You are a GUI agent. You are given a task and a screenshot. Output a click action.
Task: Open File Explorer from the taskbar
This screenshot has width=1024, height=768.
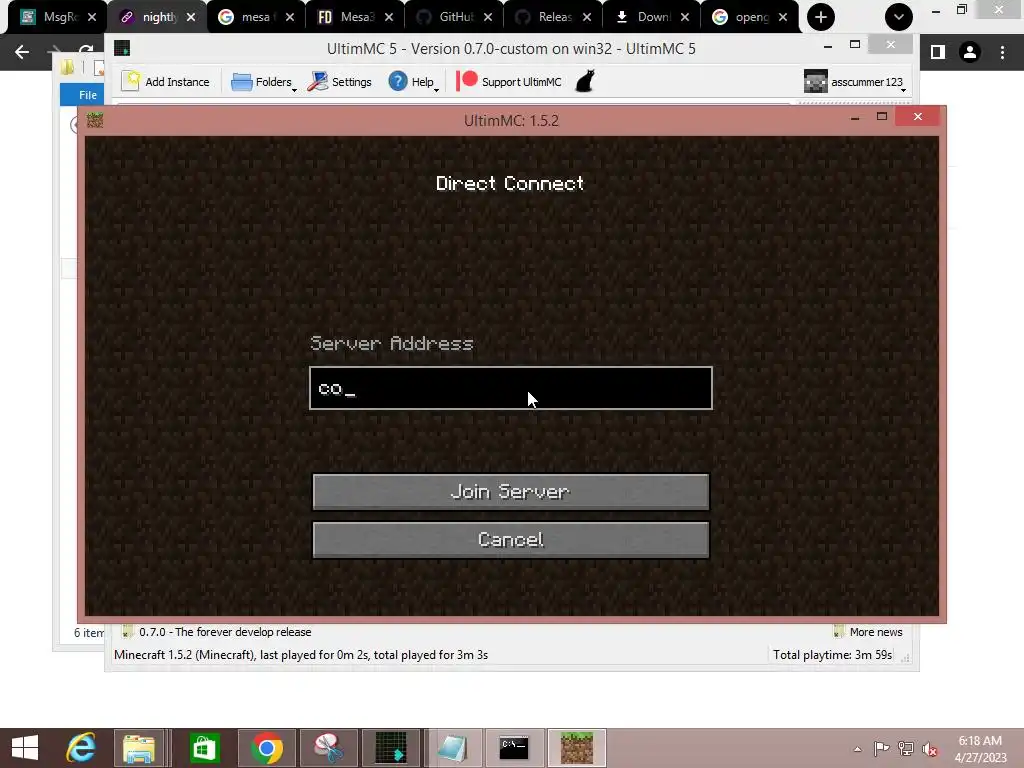pos(139,748)
